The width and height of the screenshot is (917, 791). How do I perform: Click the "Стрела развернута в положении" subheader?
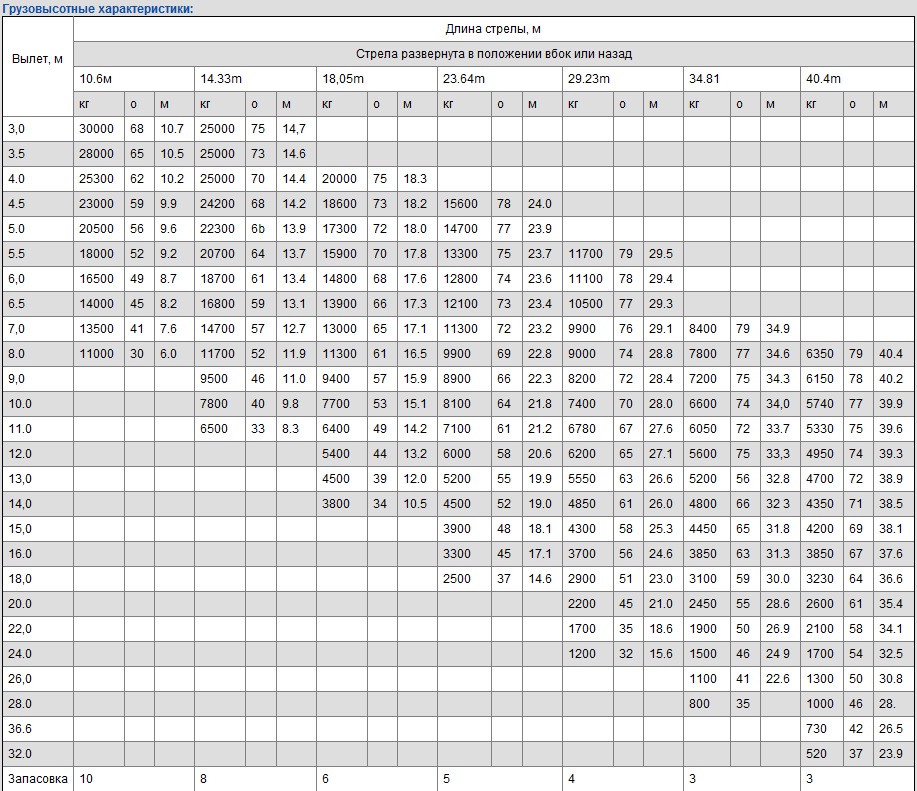(494, 54)
